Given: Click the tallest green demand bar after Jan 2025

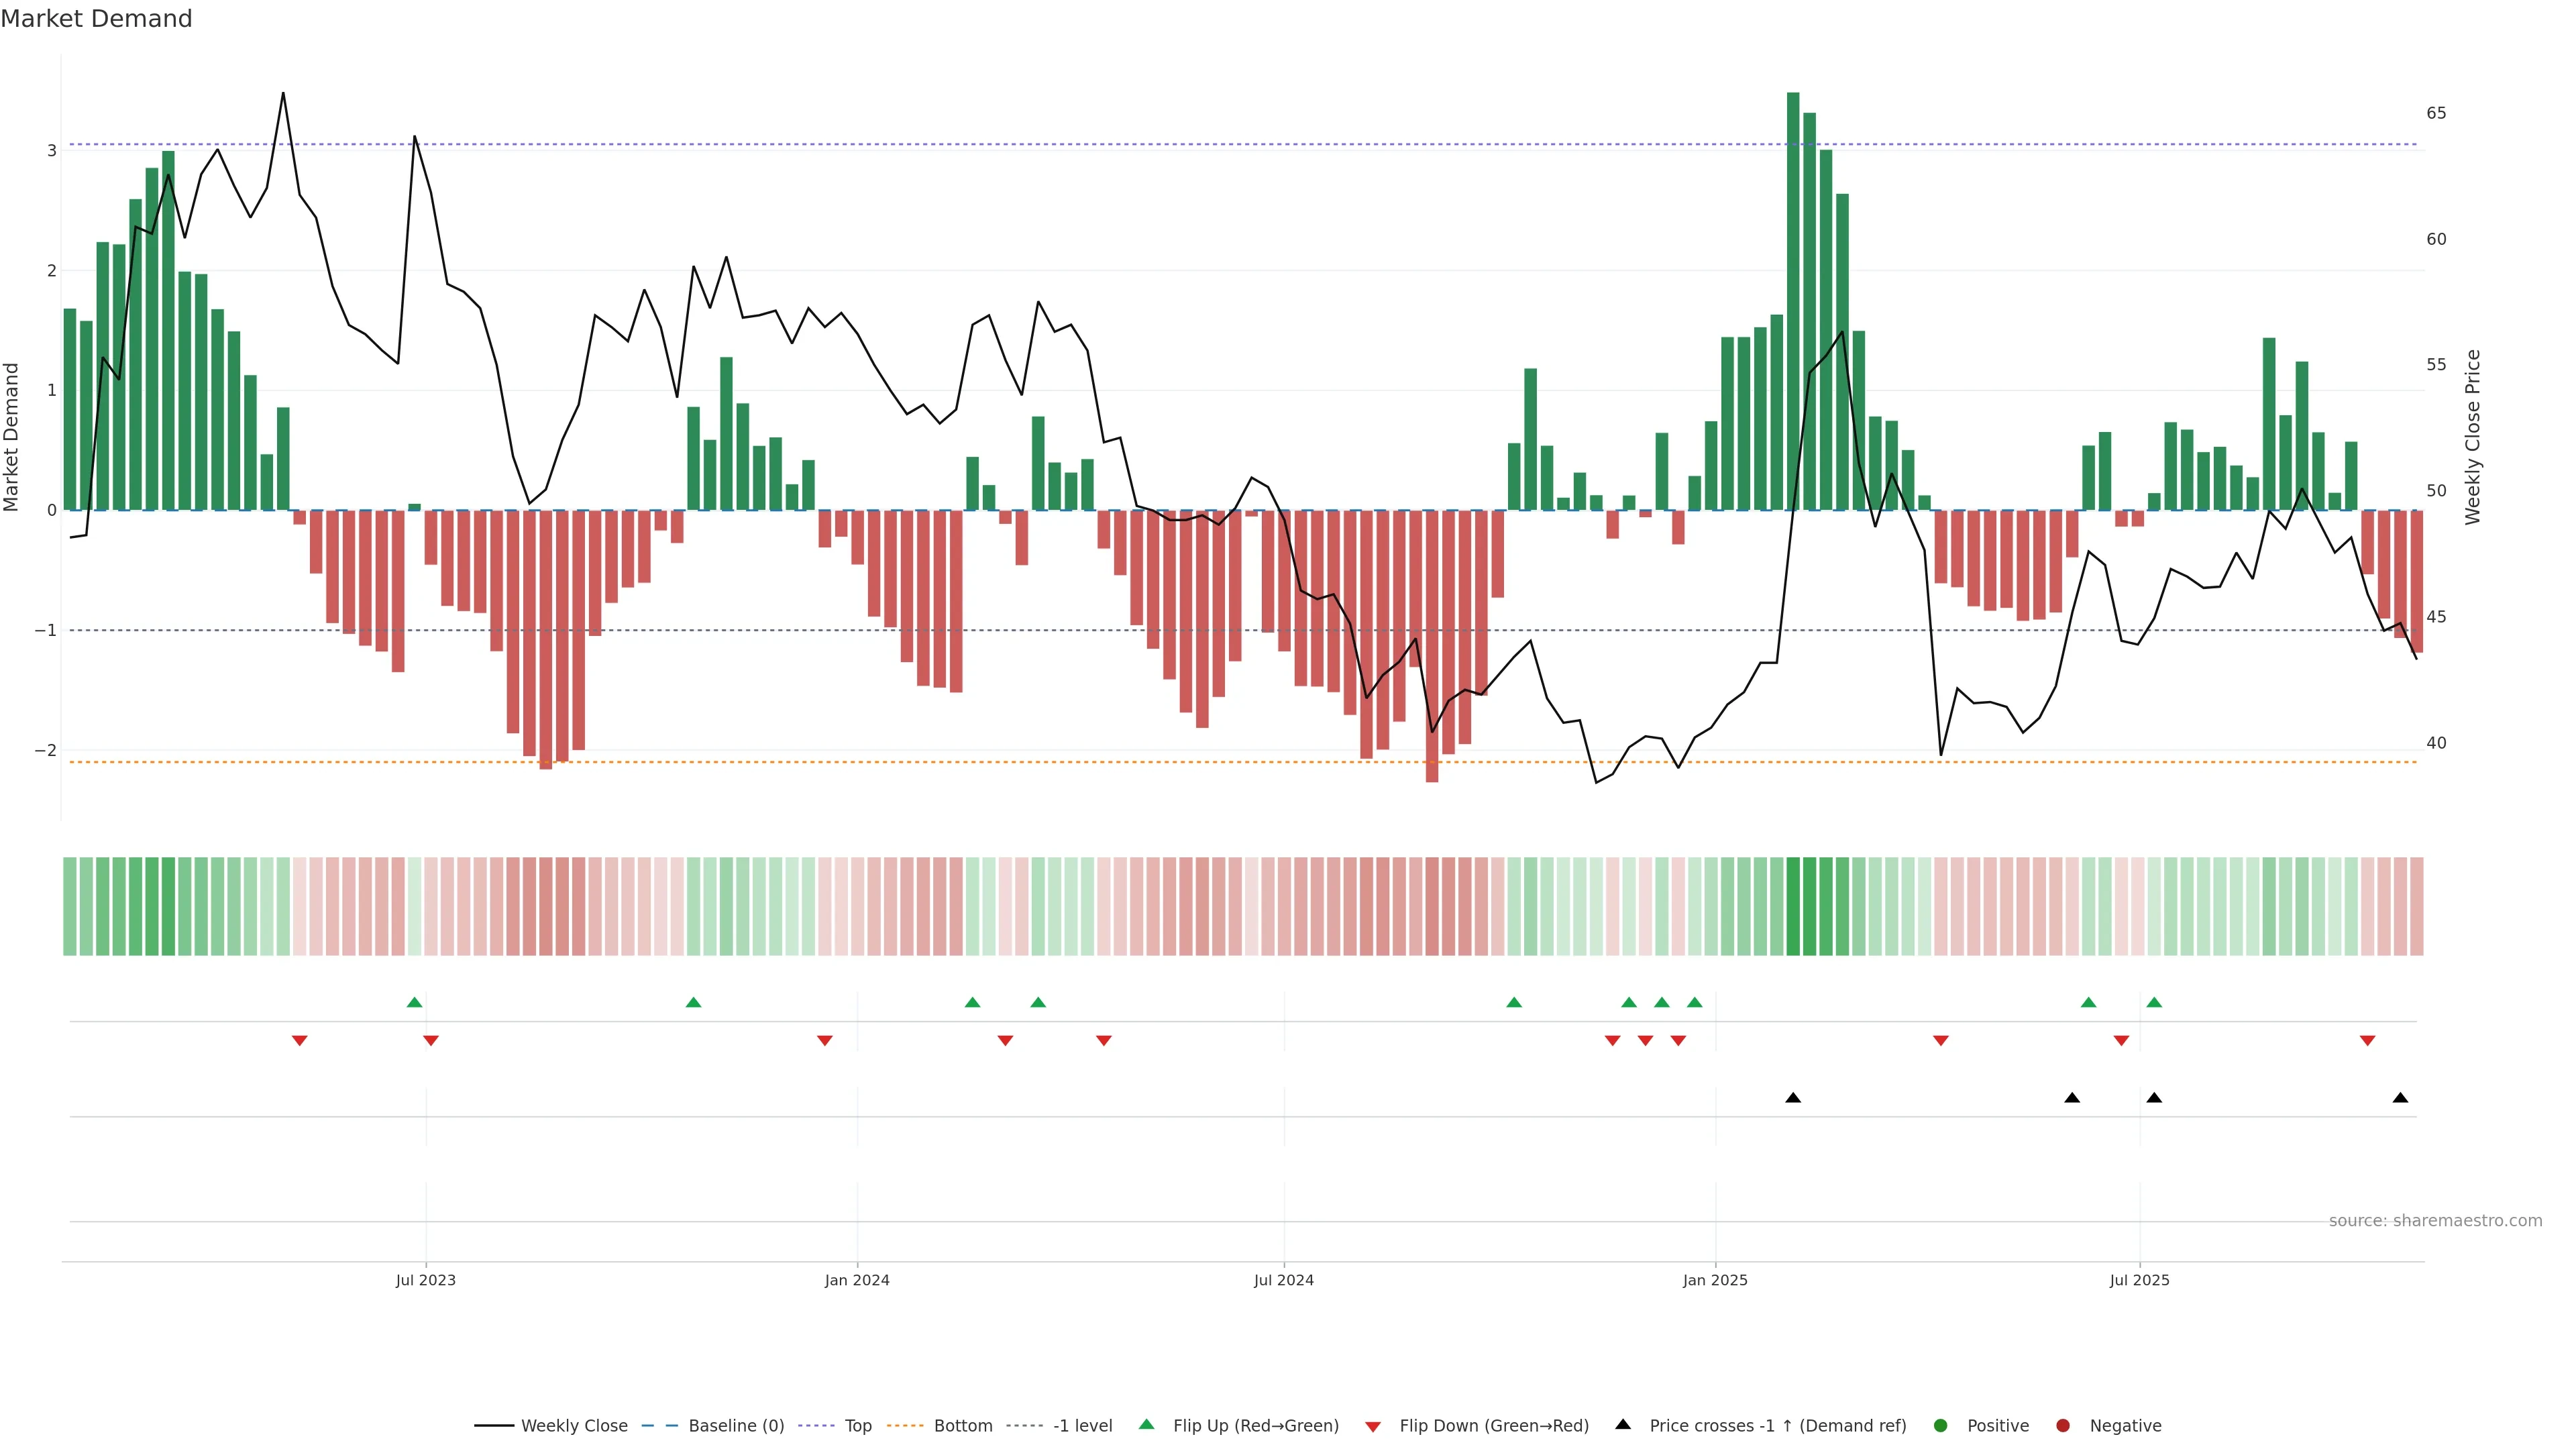Looking at the screenshot, I should [x=1793, y=300].
